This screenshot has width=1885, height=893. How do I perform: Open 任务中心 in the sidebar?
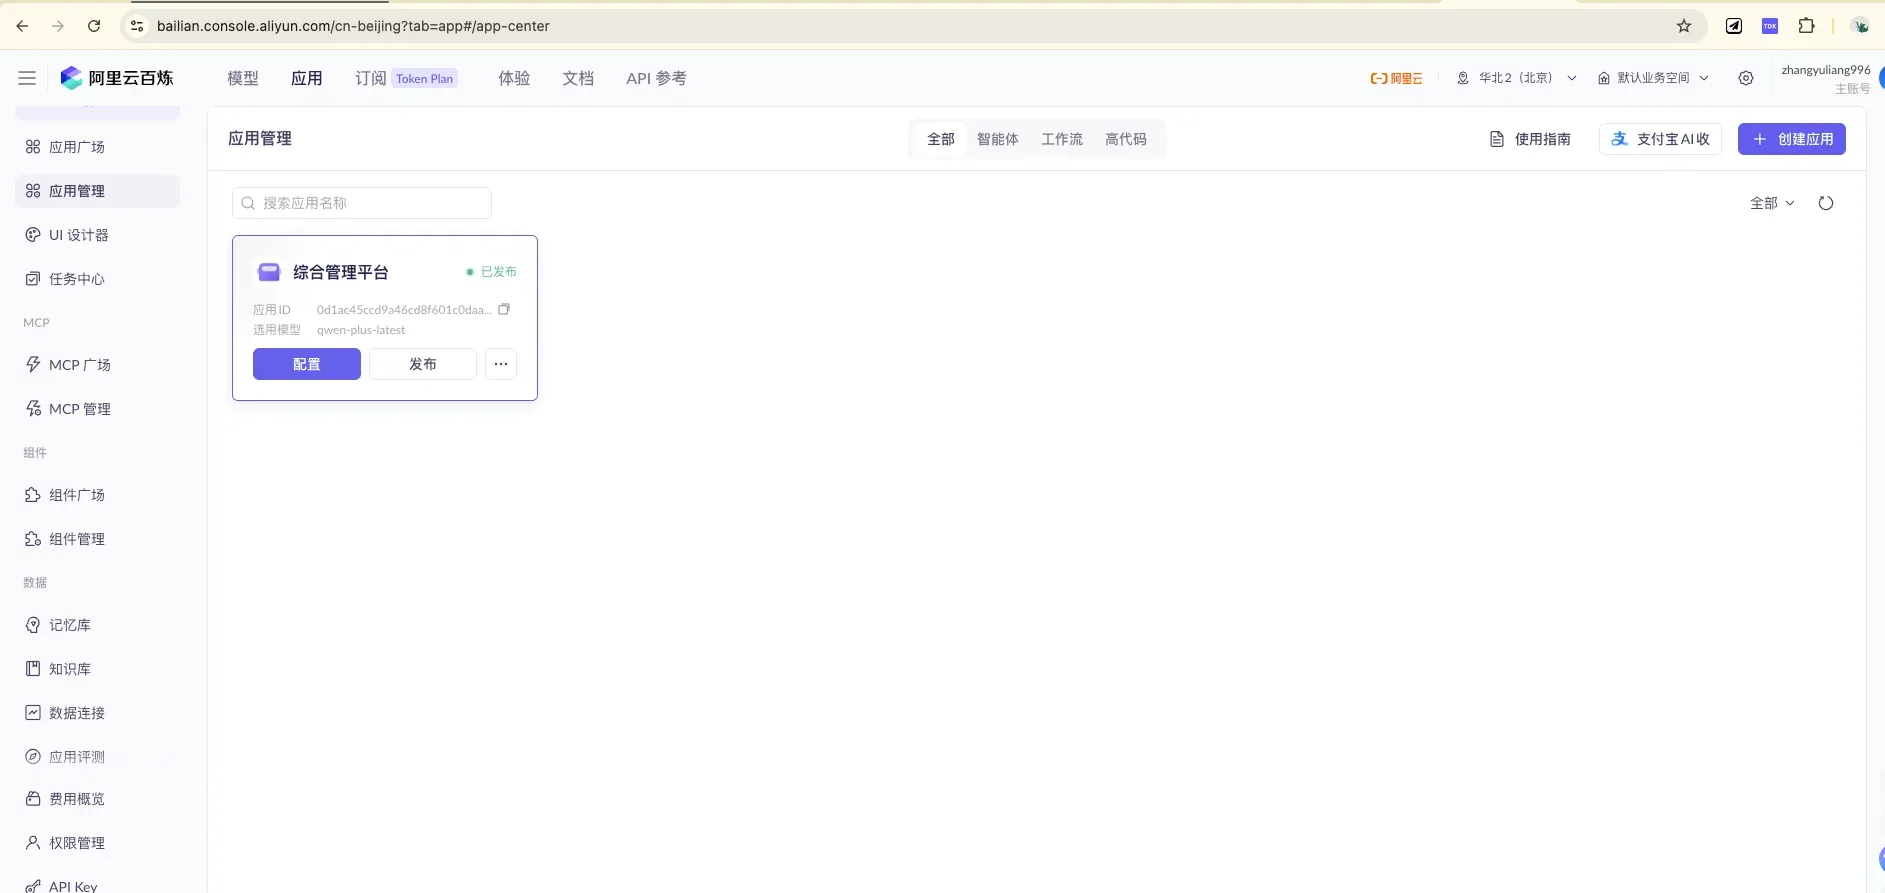click(x=97, y=279)
